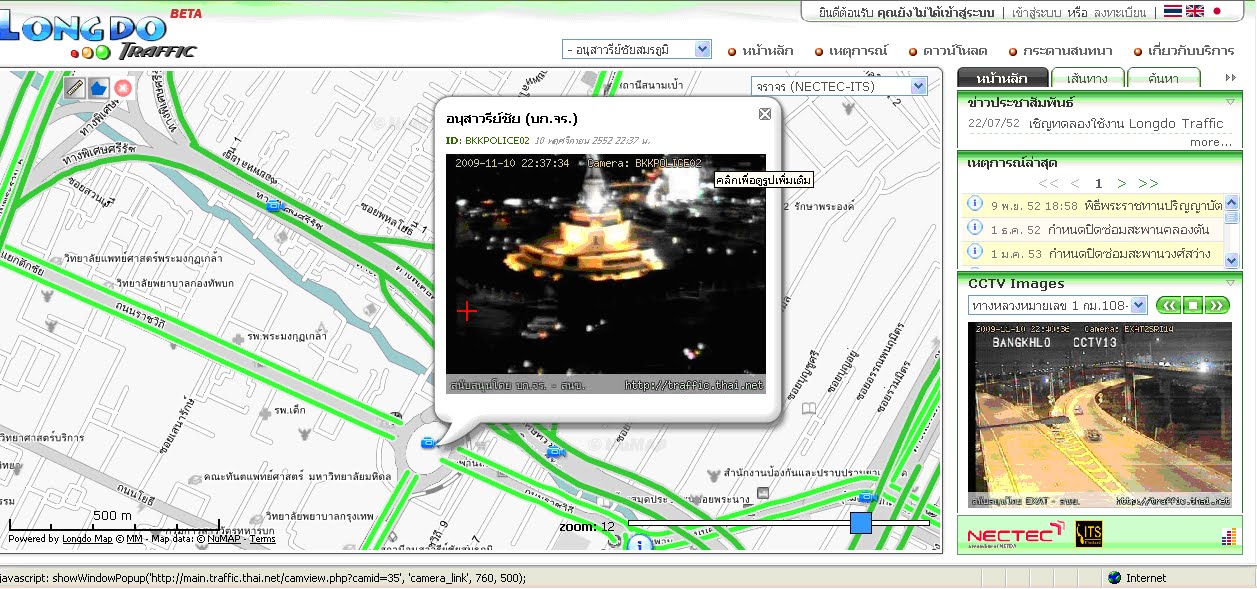
Task: Switch language to Japanese flag
Action: [x=1217, y=12]
